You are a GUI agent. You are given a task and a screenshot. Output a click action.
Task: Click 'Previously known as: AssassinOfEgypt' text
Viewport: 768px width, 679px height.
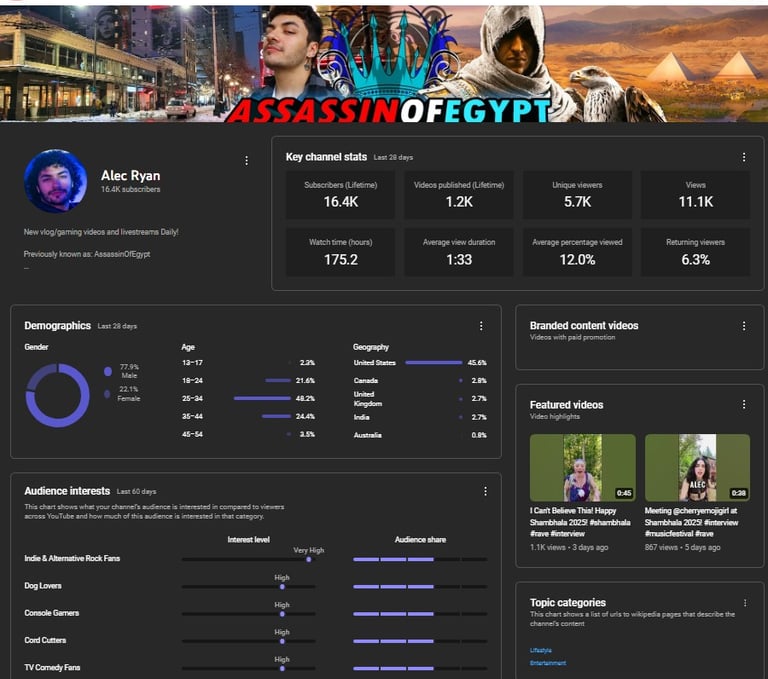87,254
